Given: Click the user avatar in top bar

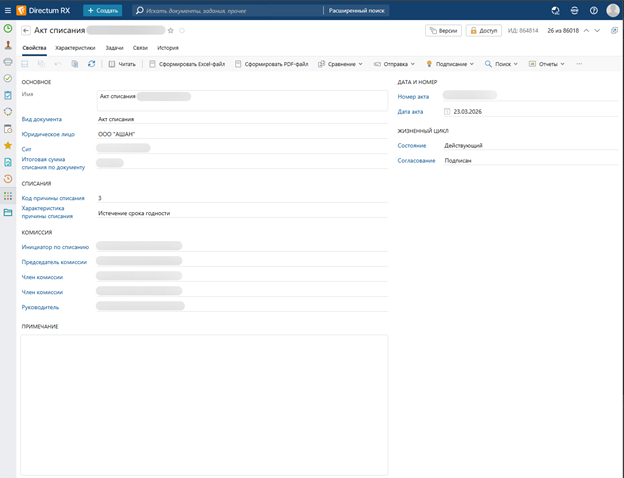Looking at the screenshot, I should pyautogui.click(x=612, y=10).
